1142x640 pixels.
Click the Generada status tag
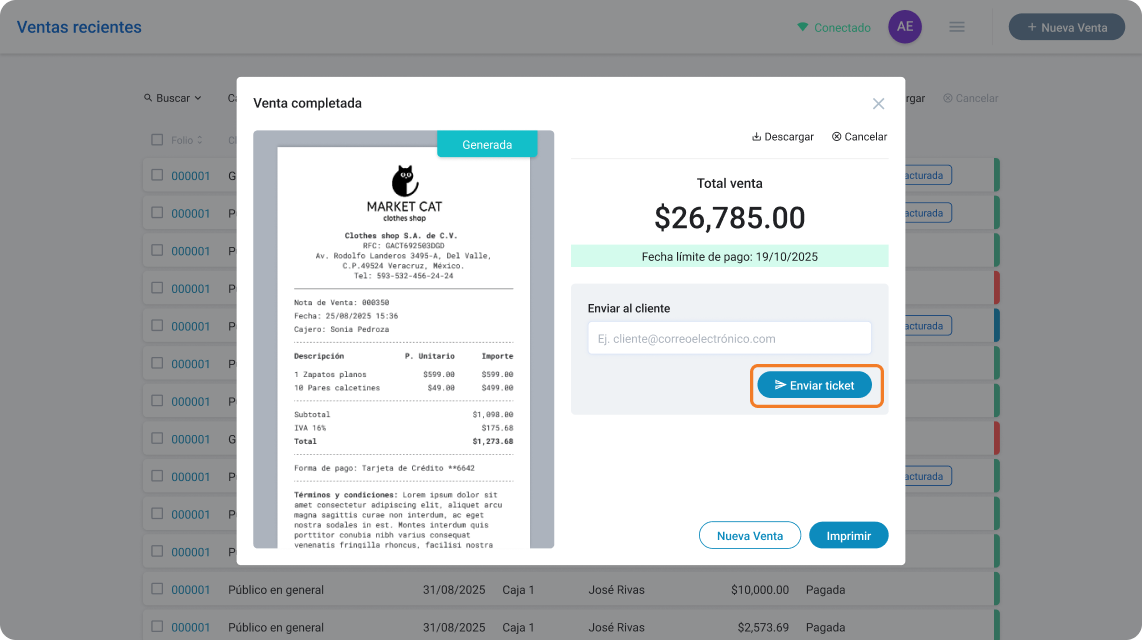487,144
